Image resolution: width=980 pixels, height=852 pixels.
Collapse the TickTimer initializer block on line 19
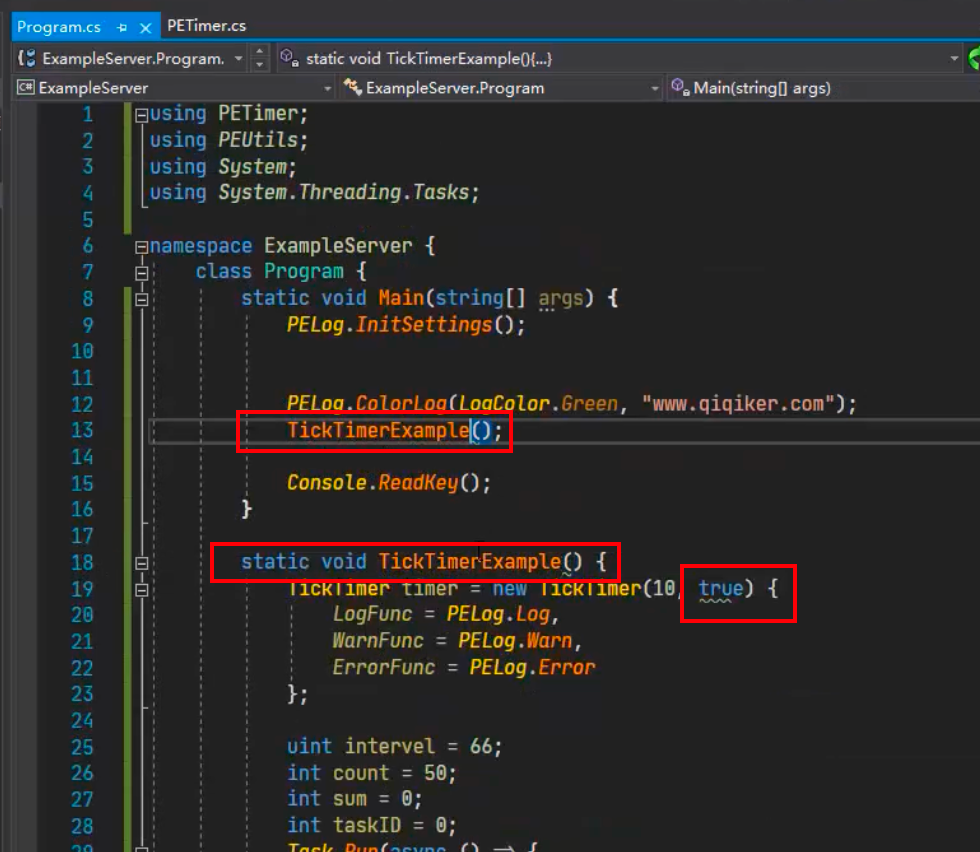coord(142,590)
